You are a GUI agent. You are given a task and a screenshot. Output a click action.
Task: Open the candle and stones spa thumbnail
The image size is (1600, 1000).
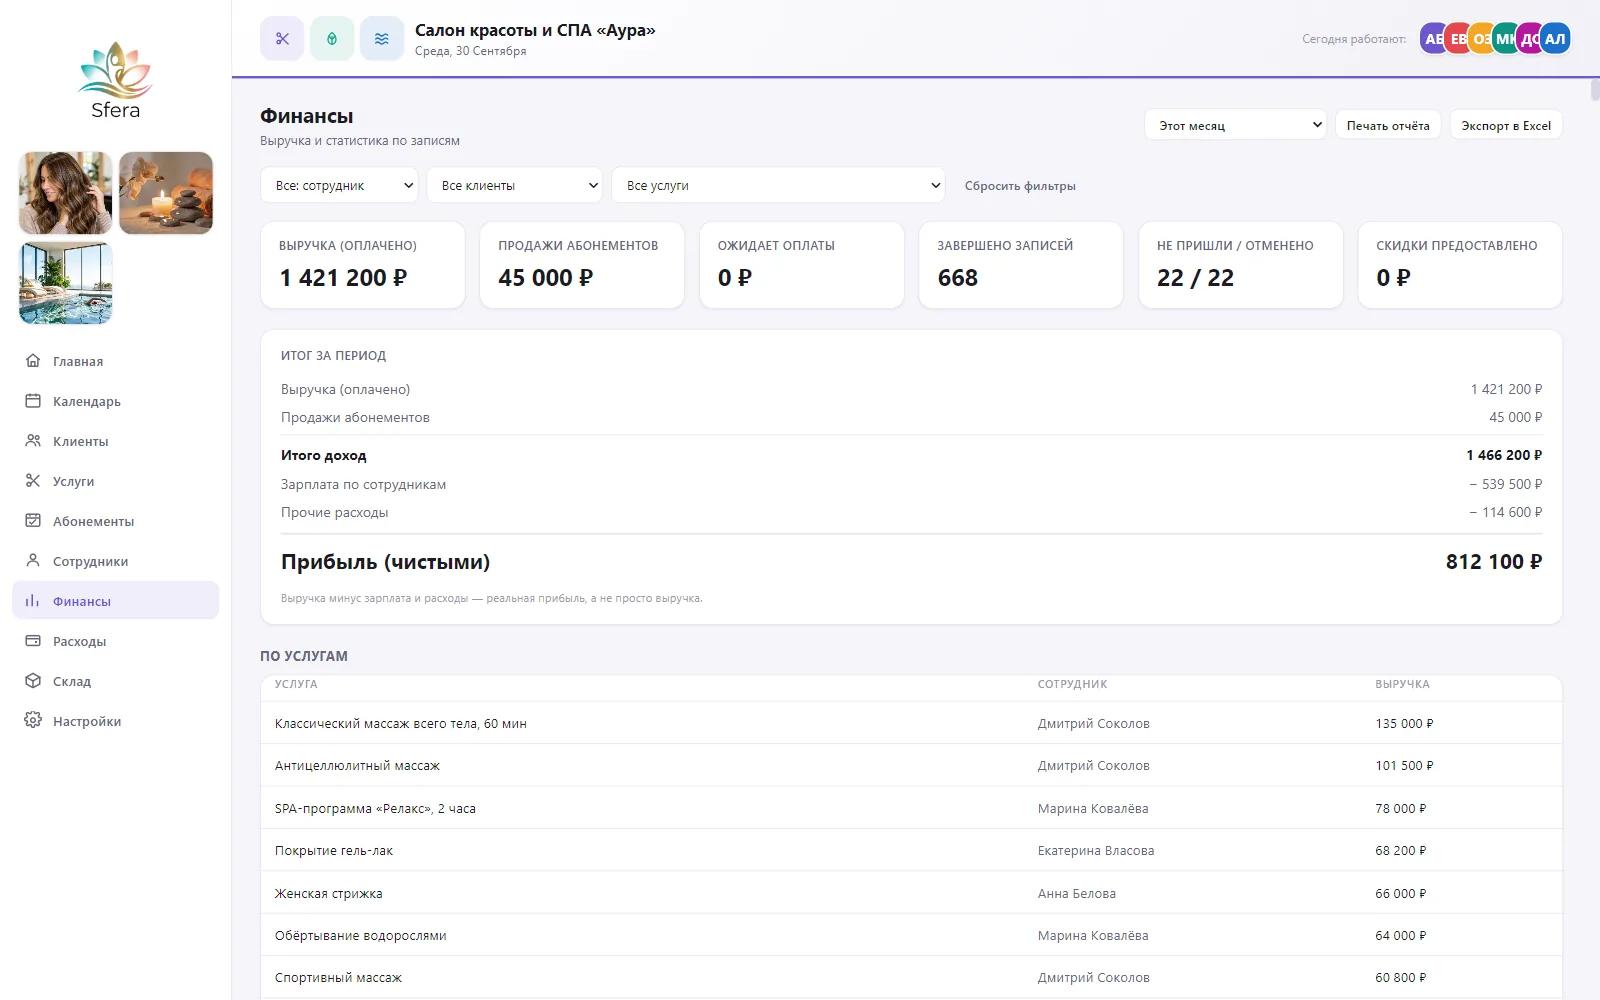click(166, 193)
